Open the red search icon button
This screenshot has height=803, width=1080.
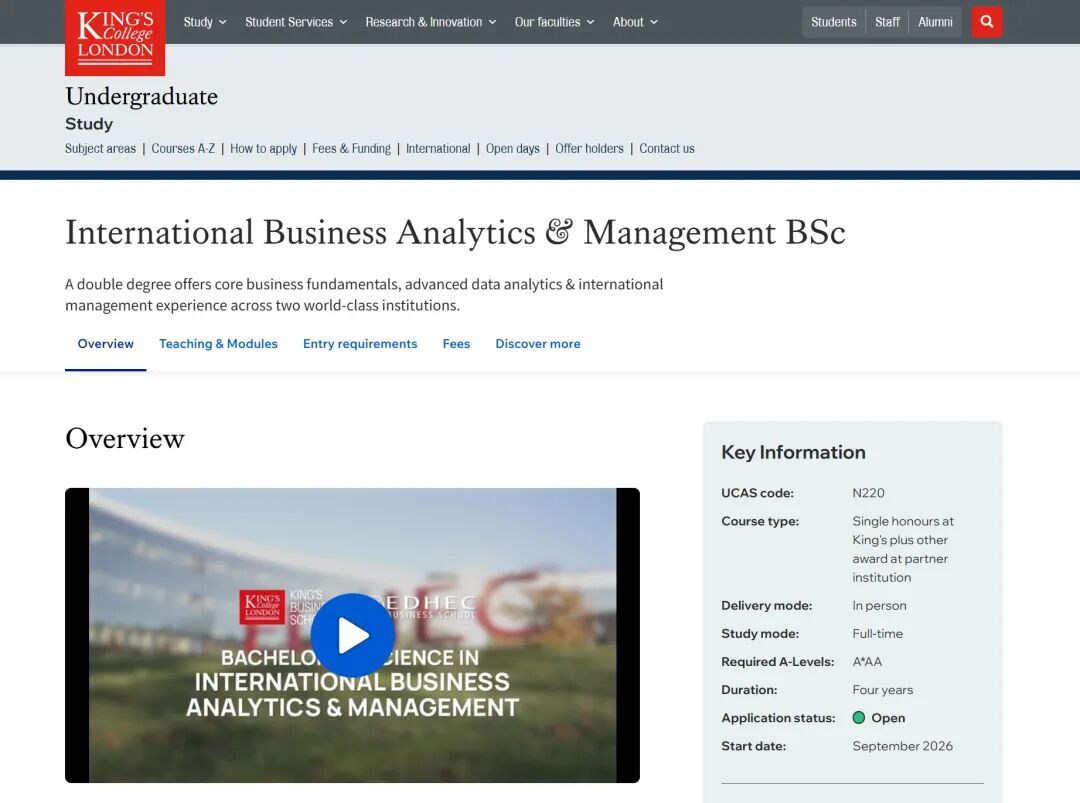[x=986, y=22]
